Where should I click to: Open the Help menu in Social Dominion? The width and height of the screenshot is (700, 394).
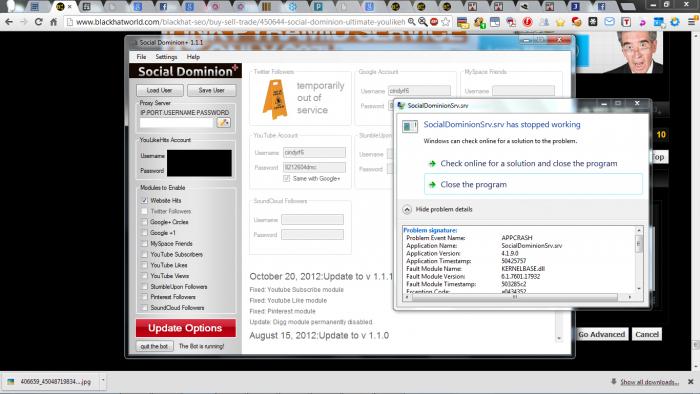click(x=193, y=57)
